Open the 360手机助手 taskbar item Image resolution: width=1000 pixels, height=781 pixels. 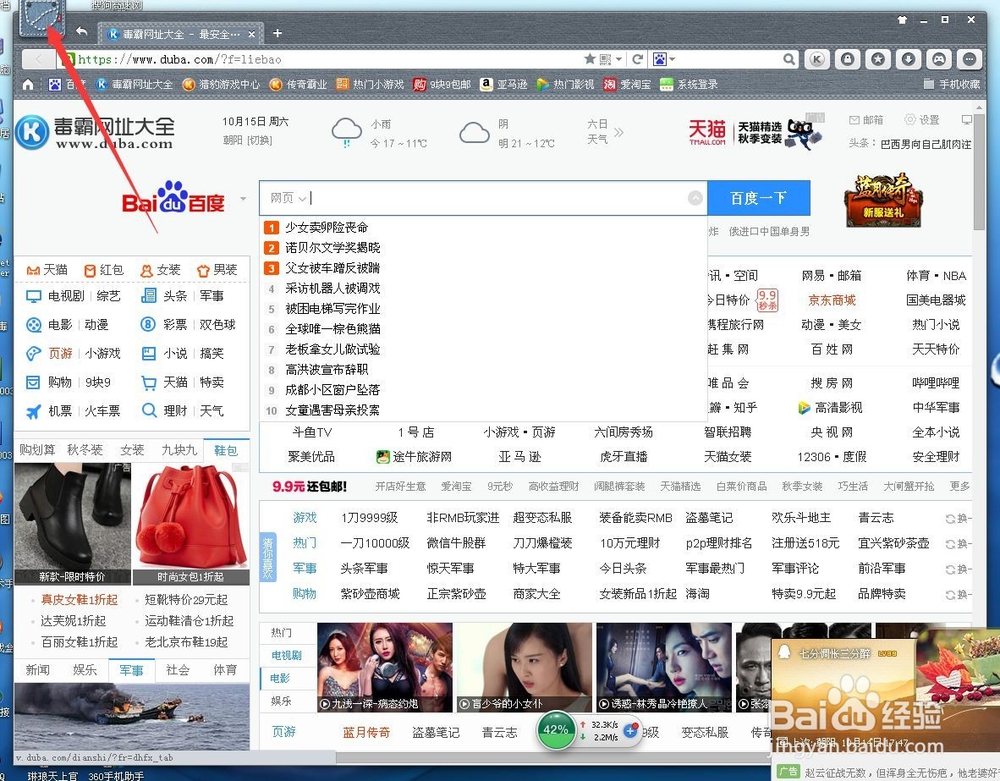tap(115, 775)
